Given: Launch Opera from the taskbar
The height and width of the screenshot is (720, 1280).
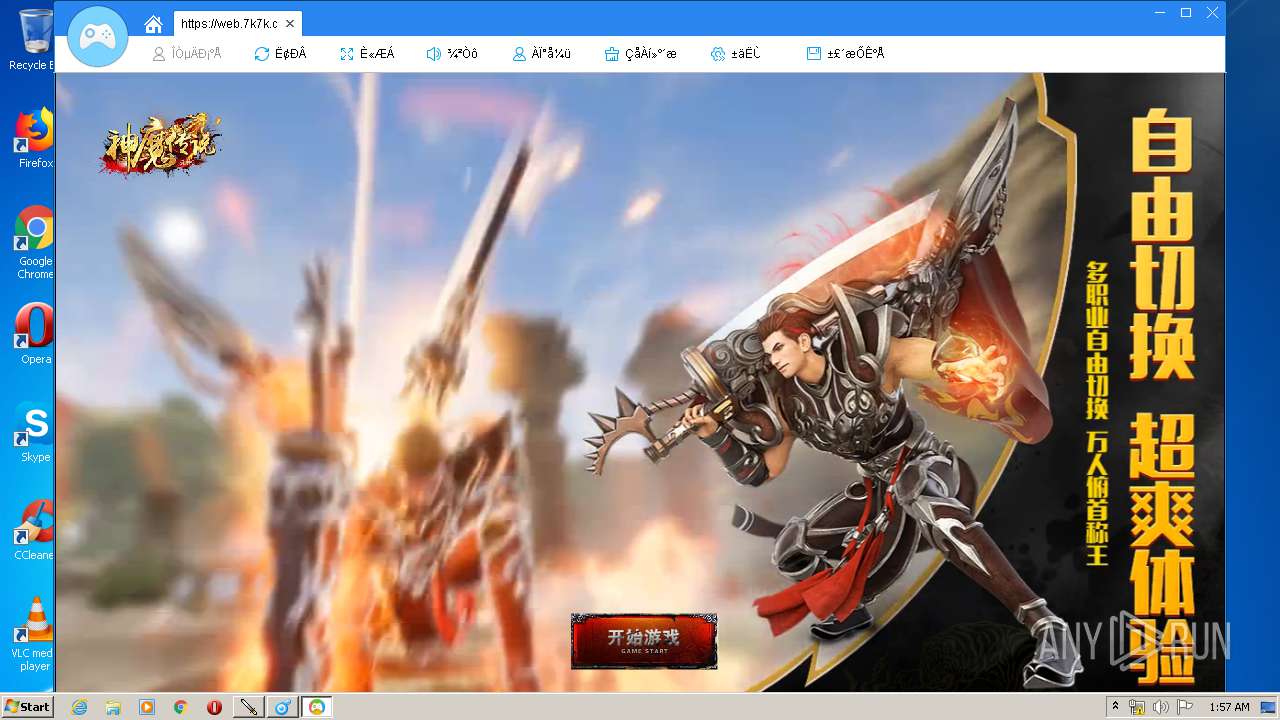Looking at the screenshot, I should [x=214, y=707].
